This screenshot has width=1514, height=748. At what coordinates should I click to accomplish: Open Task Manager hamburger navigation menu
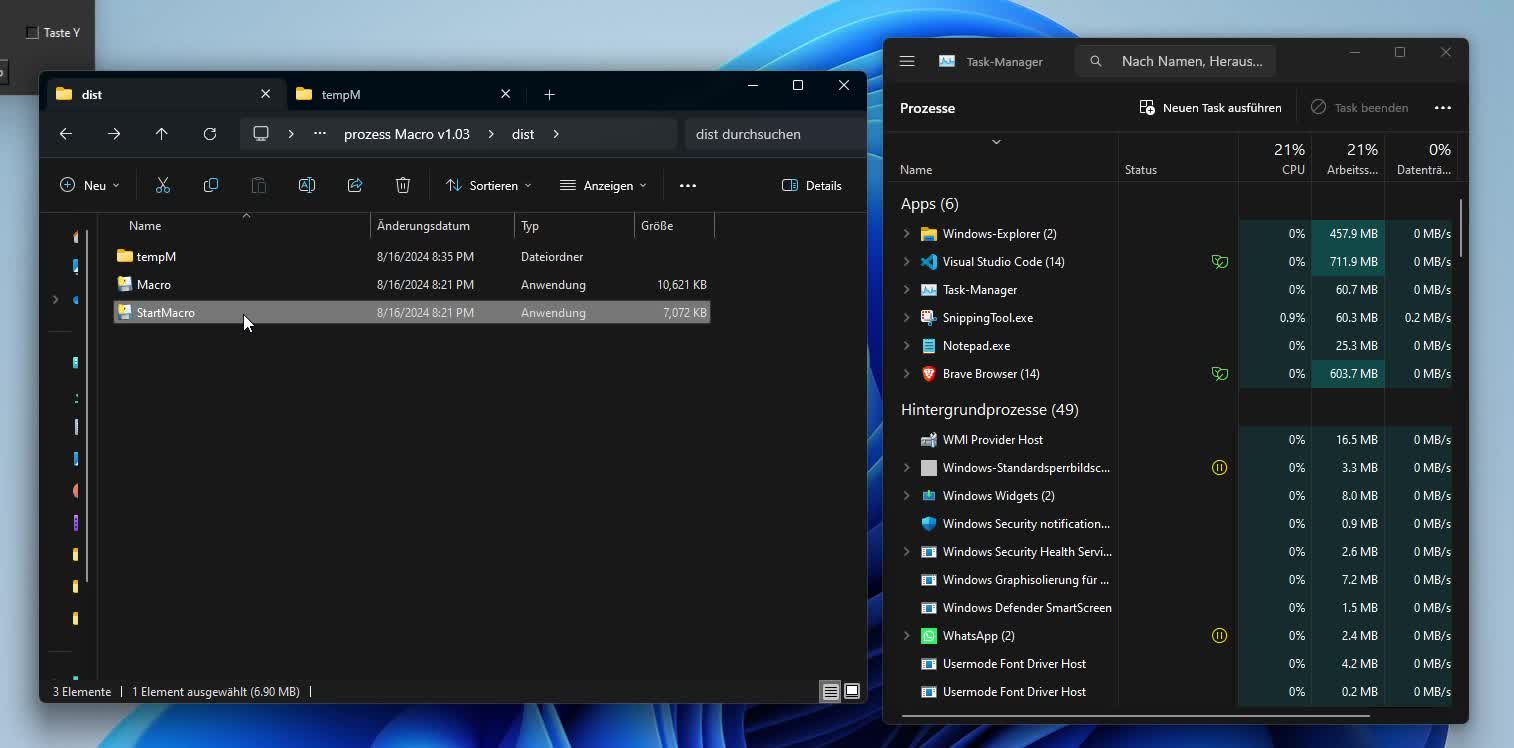pos(907,61)
